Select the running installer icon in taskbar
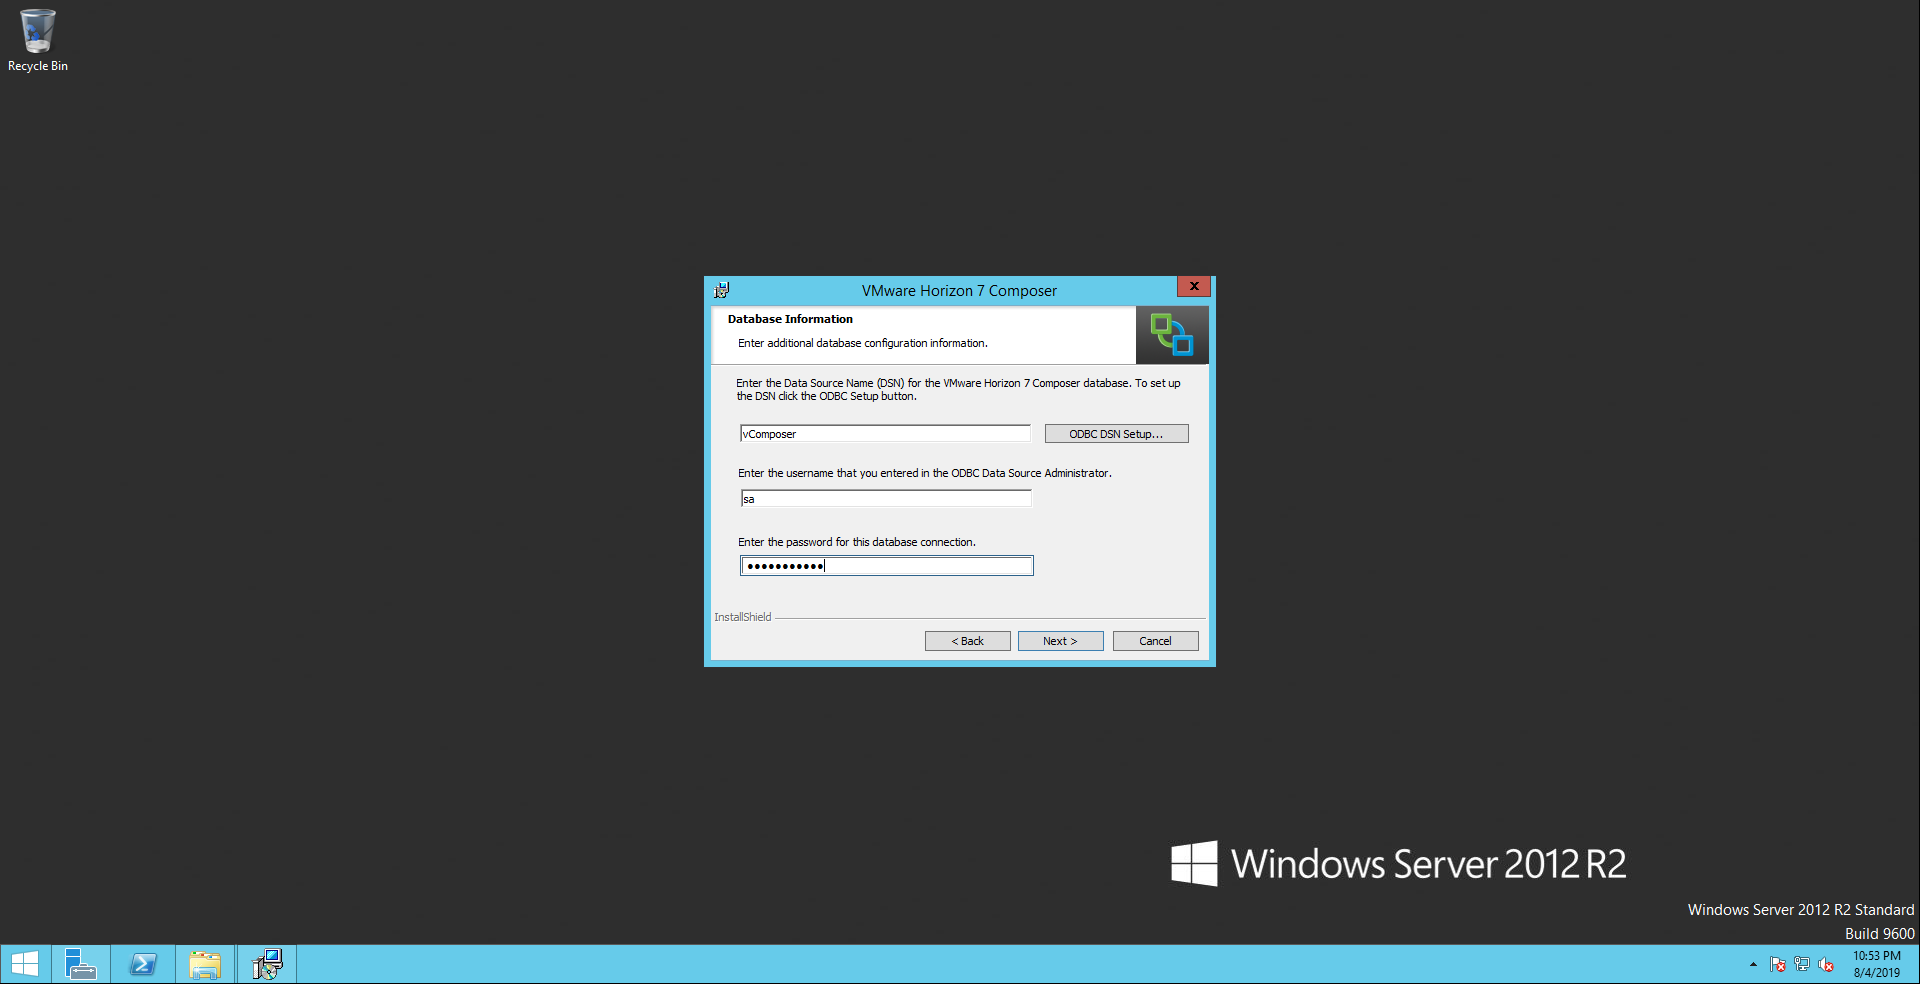The width and height of the screenshot is (1920, 984). click(x=267, y=964)
